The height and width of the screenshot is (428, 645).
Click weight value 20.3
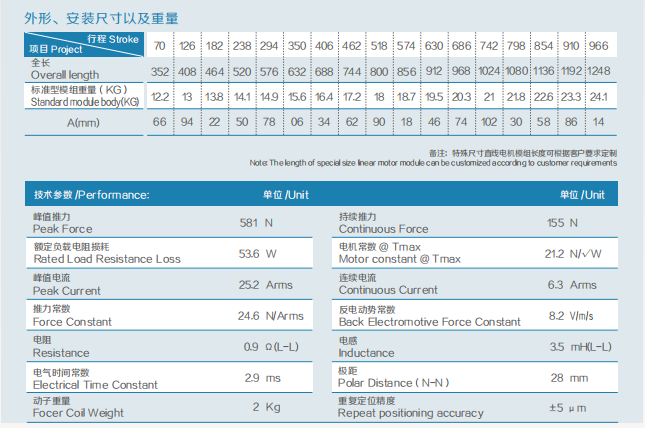[462, 97]
